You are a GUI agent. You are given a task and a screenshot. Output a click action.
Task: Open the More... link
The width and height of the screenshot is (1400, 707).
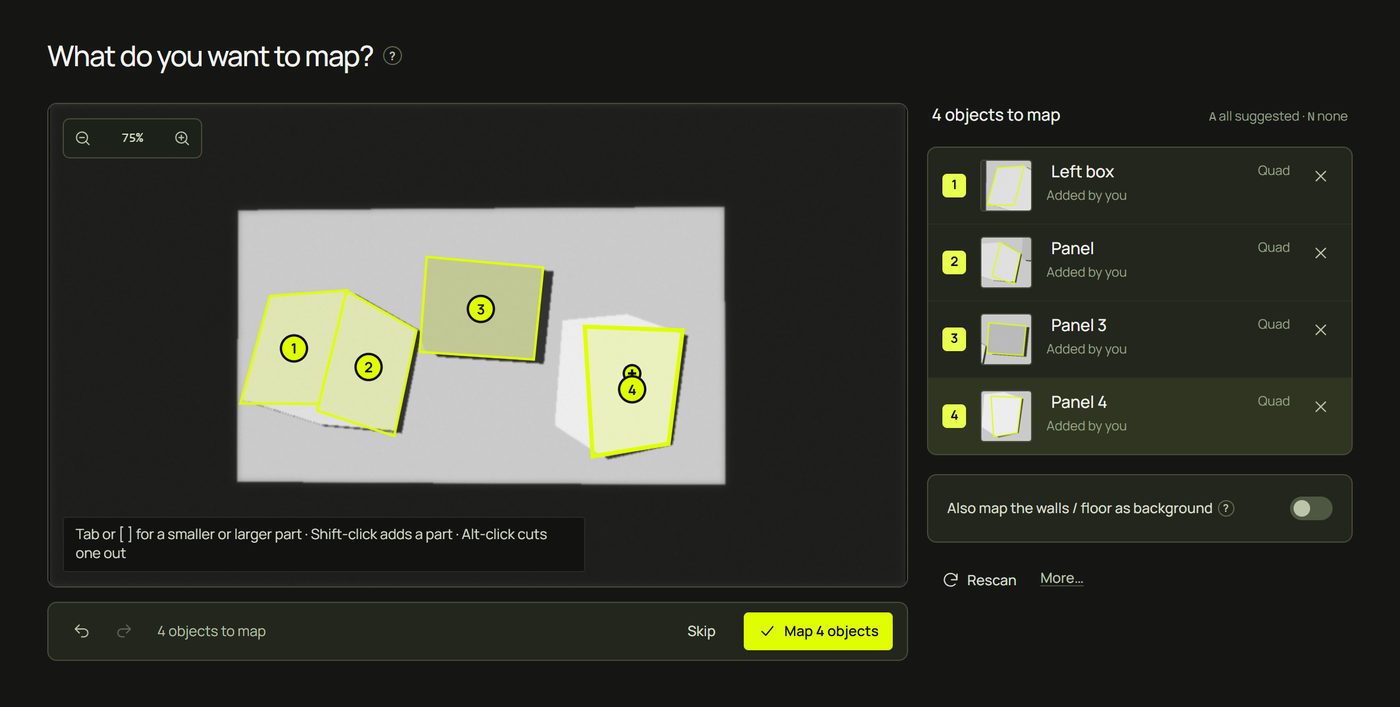1061,578
